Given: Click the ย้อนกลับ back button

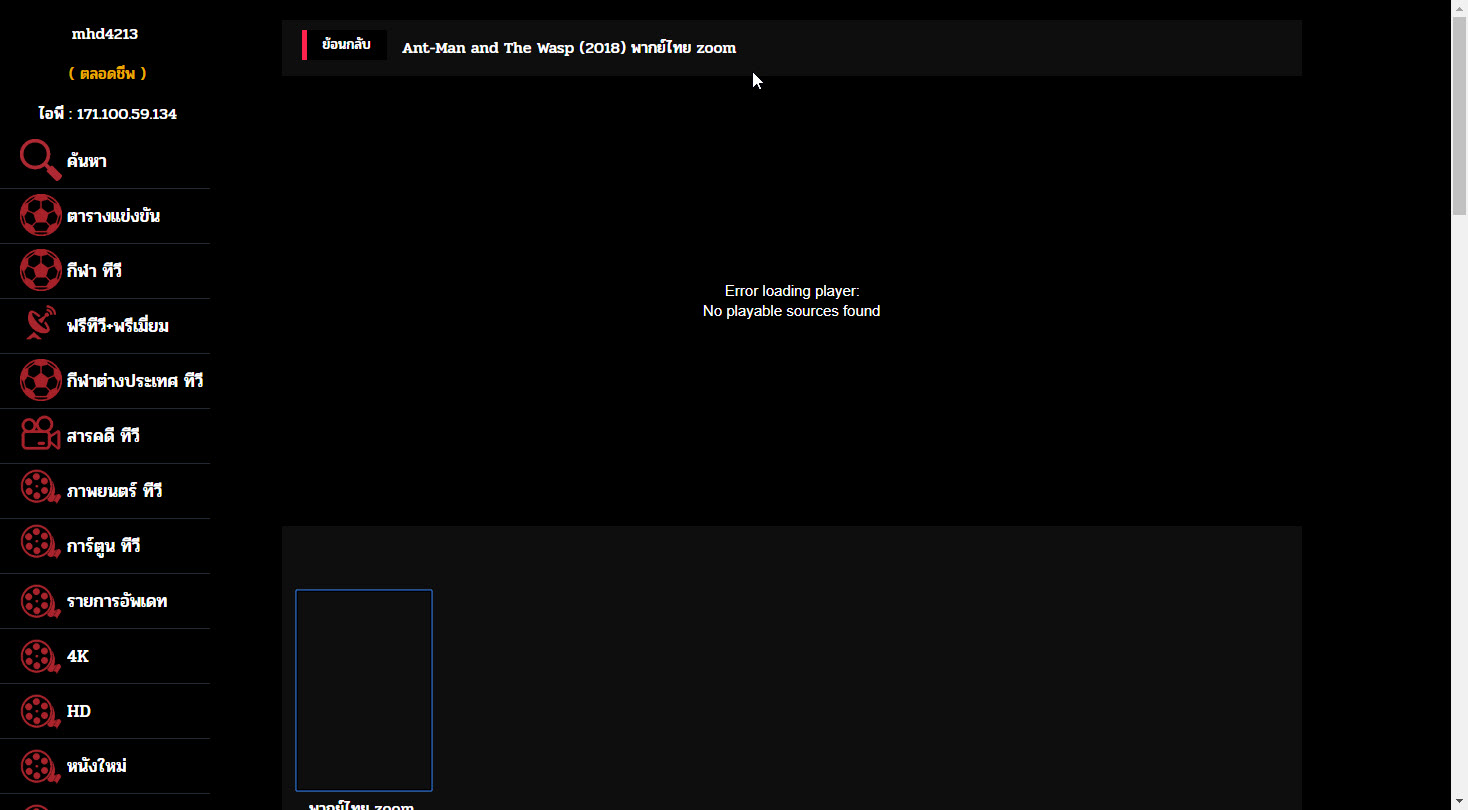Looking at the screenshot, I should 346,45.
